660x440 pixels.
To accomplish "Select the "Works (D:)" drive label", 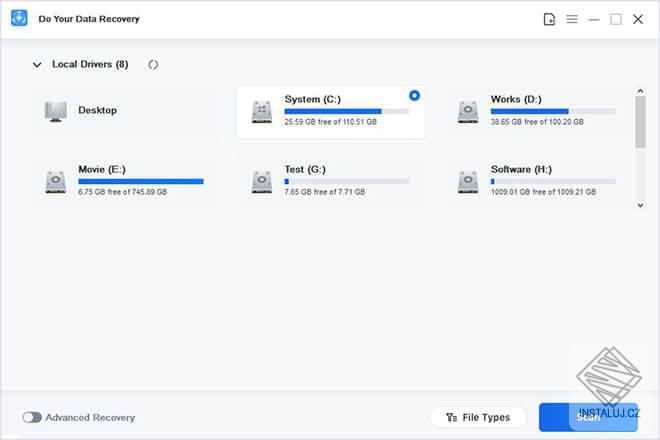I will pyautogui.click(x=516, y=99).
